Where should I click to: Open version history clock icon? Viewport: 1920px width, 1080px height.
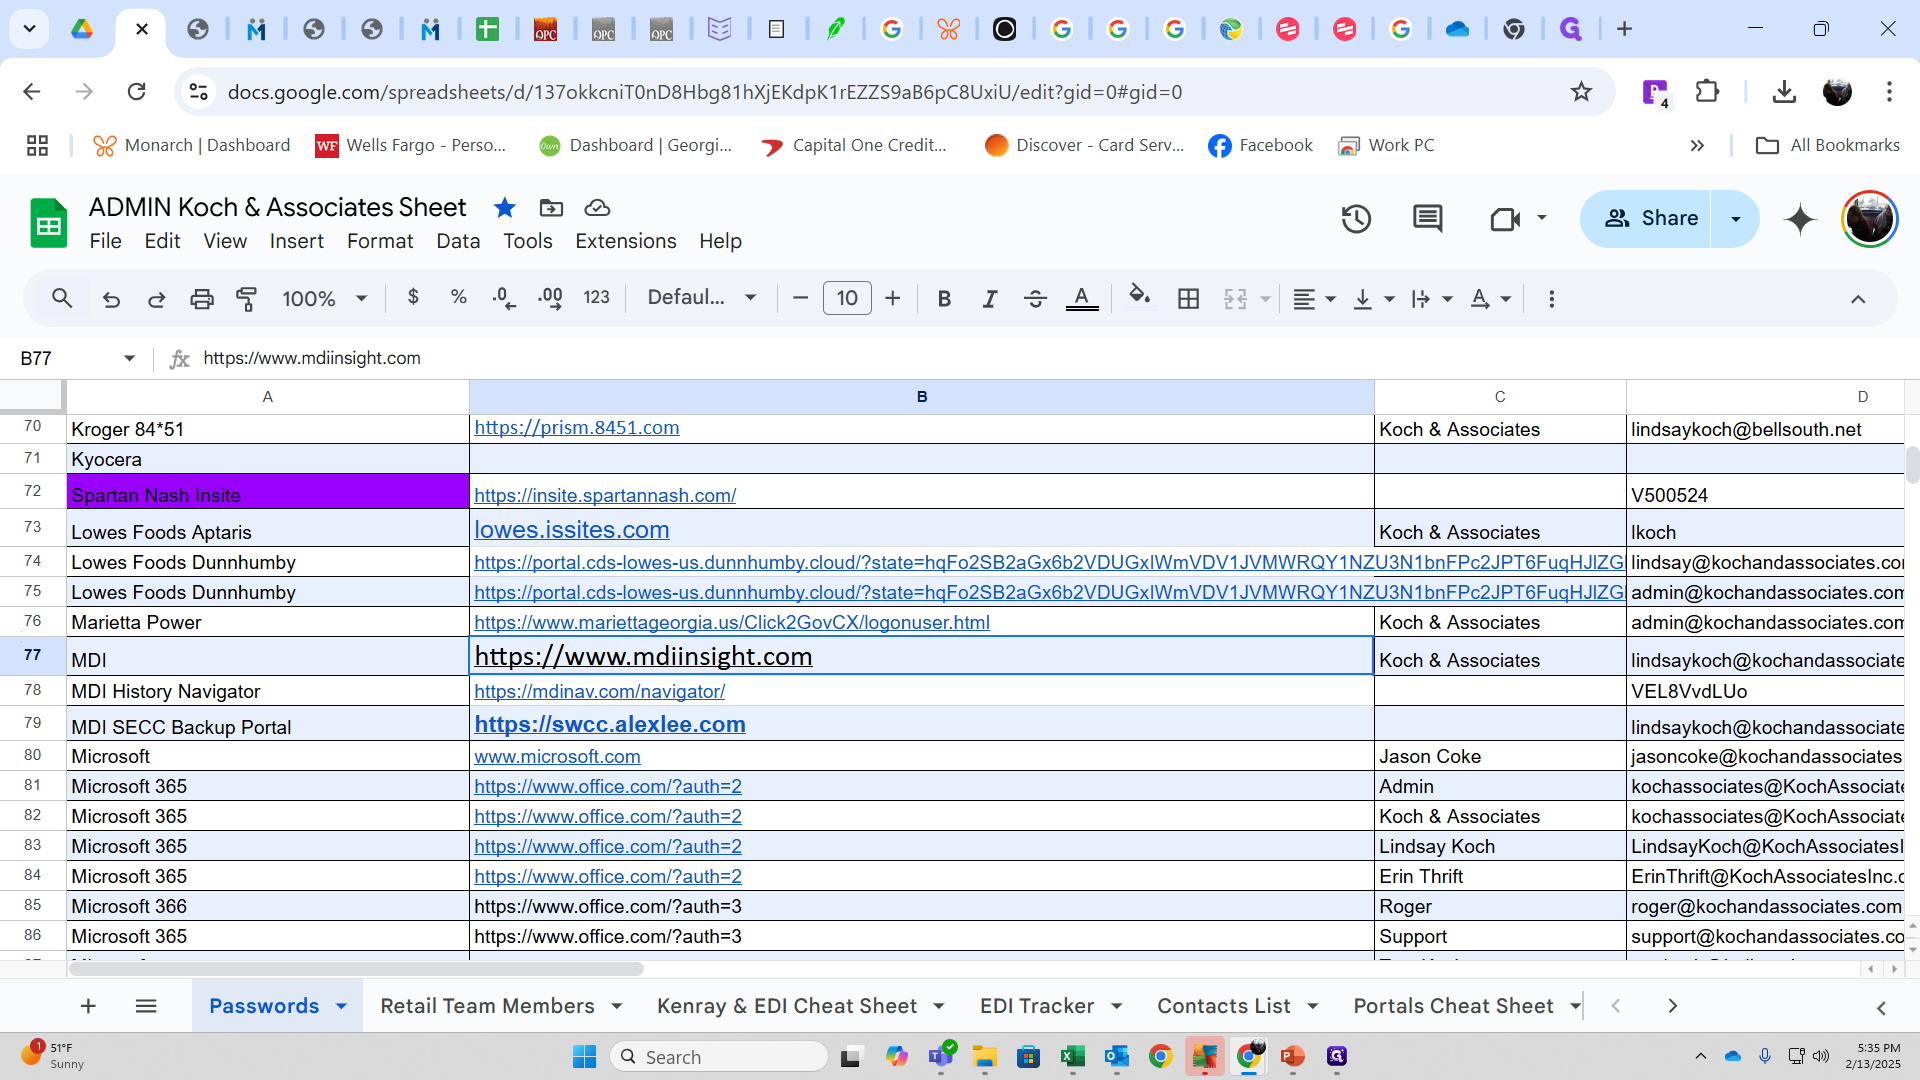1356,218
